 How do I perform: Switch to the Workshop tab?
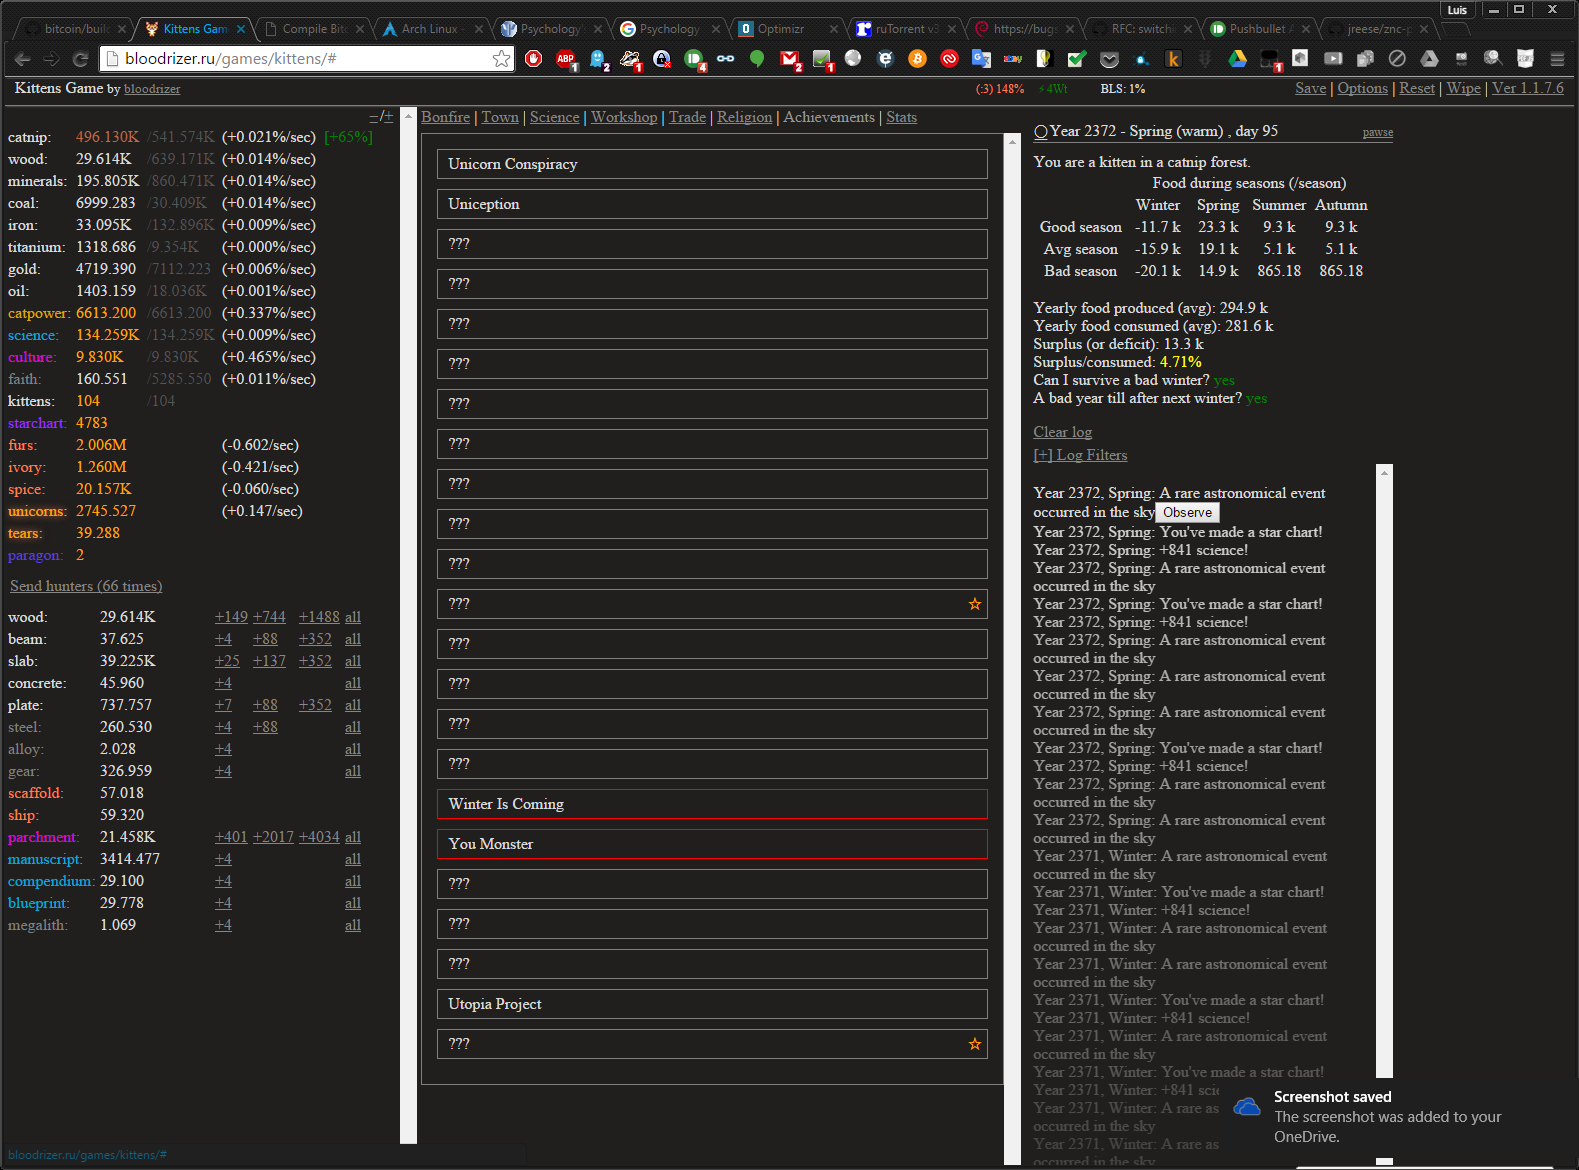pos(624,117)
